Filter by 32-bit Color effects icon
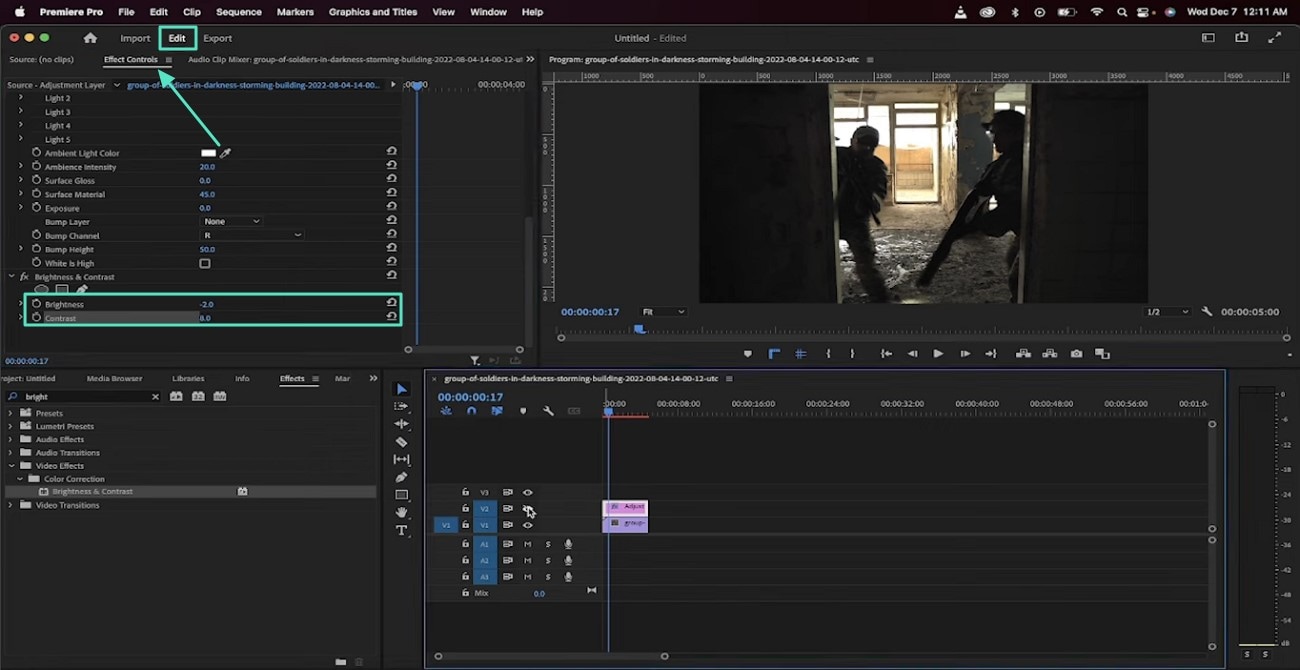Screen dimensions: 1300x670 coord(198,396)
